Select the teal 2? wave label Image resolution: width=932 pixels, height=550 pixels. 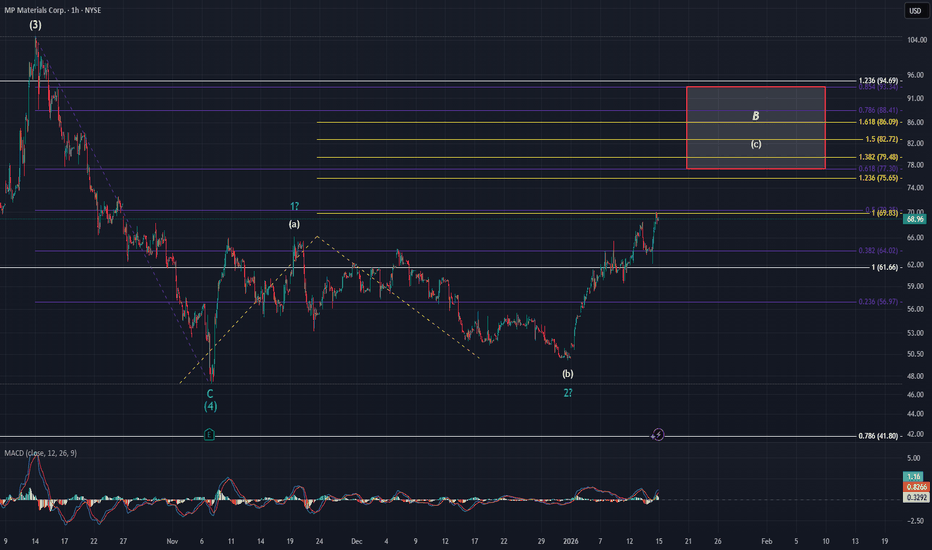pyautogui.click(x=567, y=392)
